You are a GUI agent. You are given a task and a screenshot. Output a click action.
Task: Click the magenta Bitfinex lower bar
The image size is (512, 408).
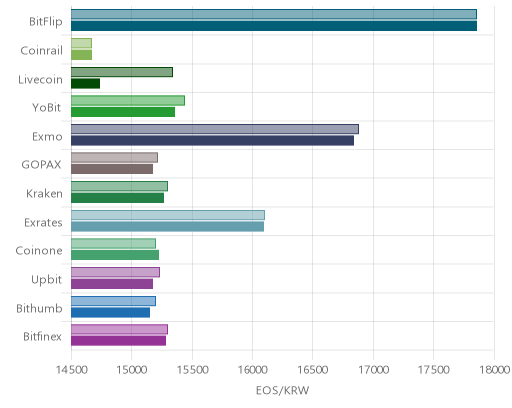(x=118, y=341)
